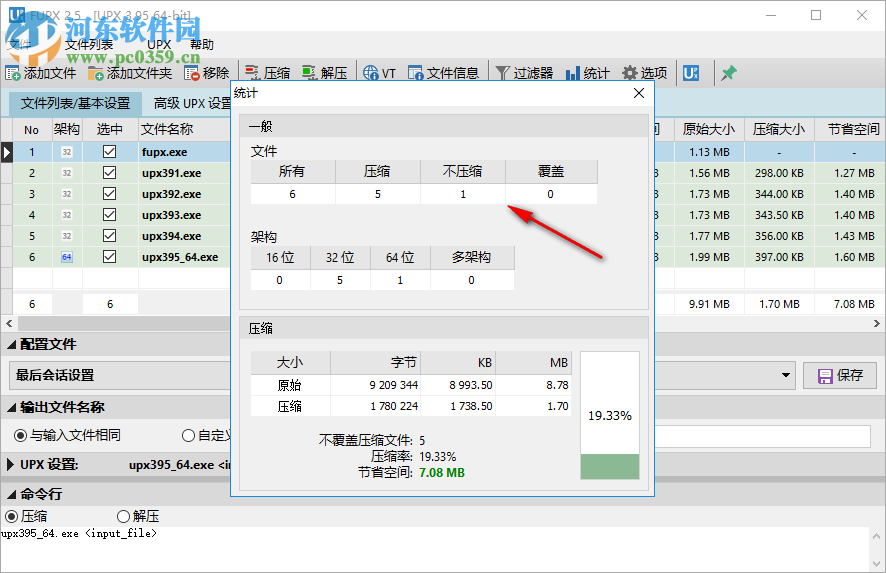Click the 7.08 MB saved space value
Screen dimensions: 886x573
(x=442, y=472)
